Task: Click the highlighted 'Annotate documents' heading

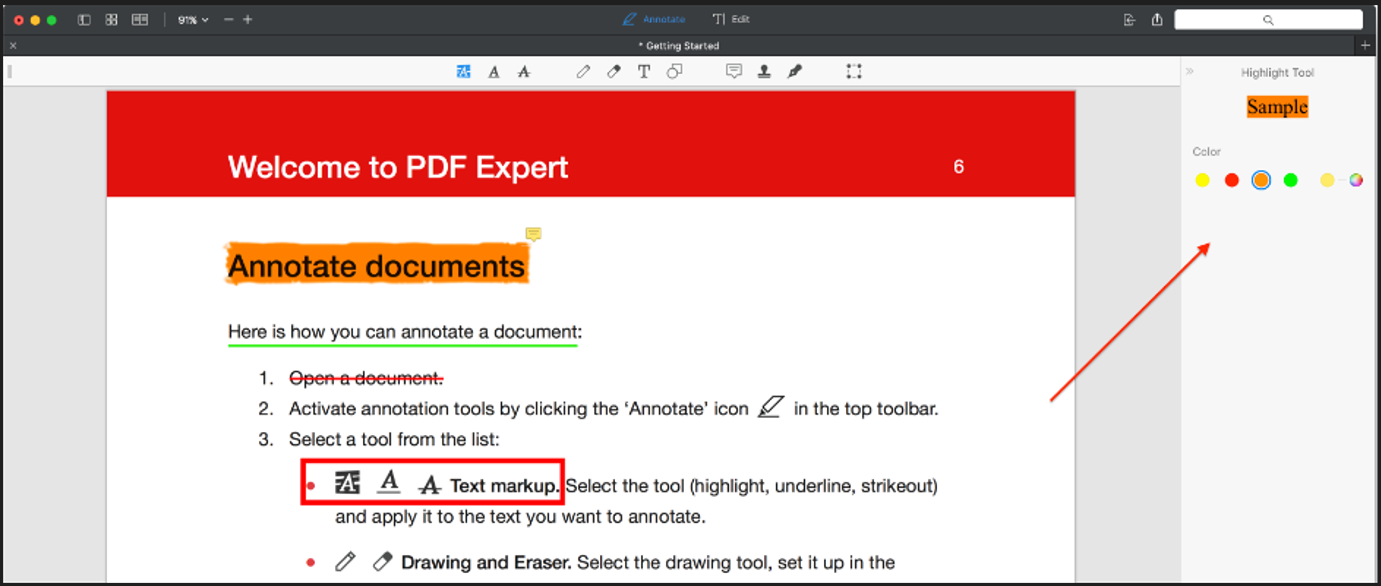Action: pyautogui.click(x=377, y=266)
